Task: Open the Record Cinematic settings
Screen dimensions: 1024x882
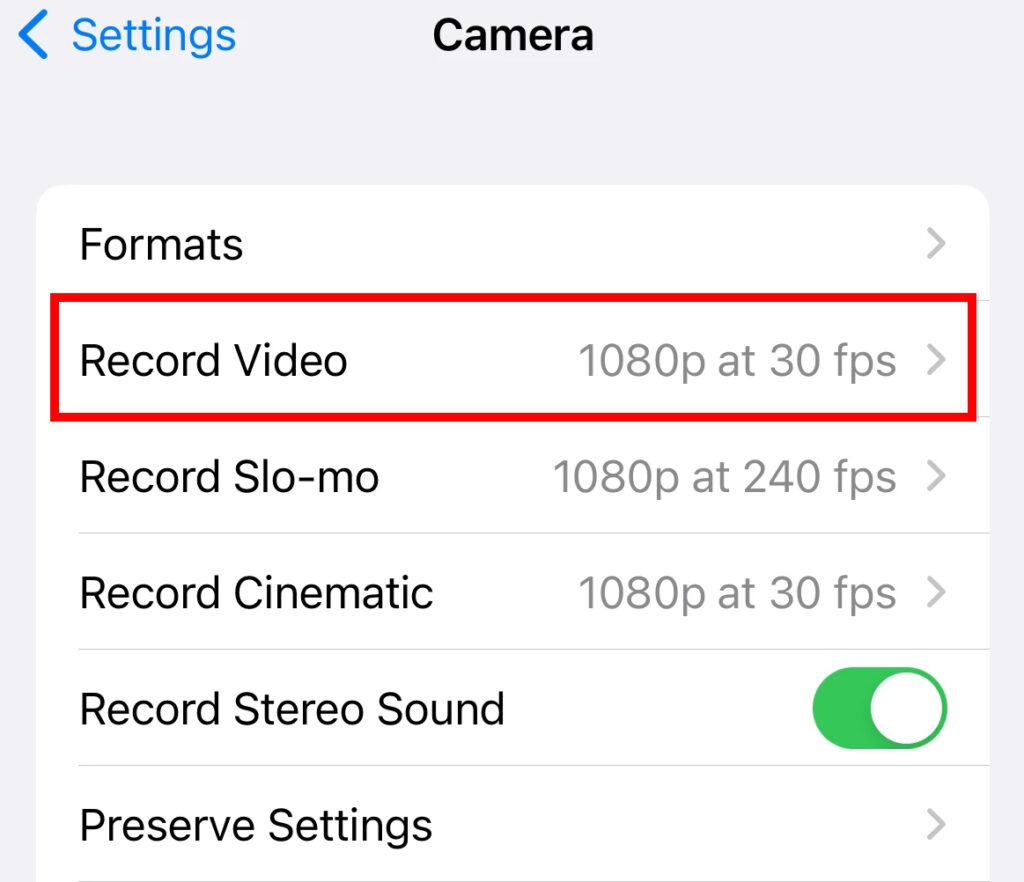Action: coord(500,592)
